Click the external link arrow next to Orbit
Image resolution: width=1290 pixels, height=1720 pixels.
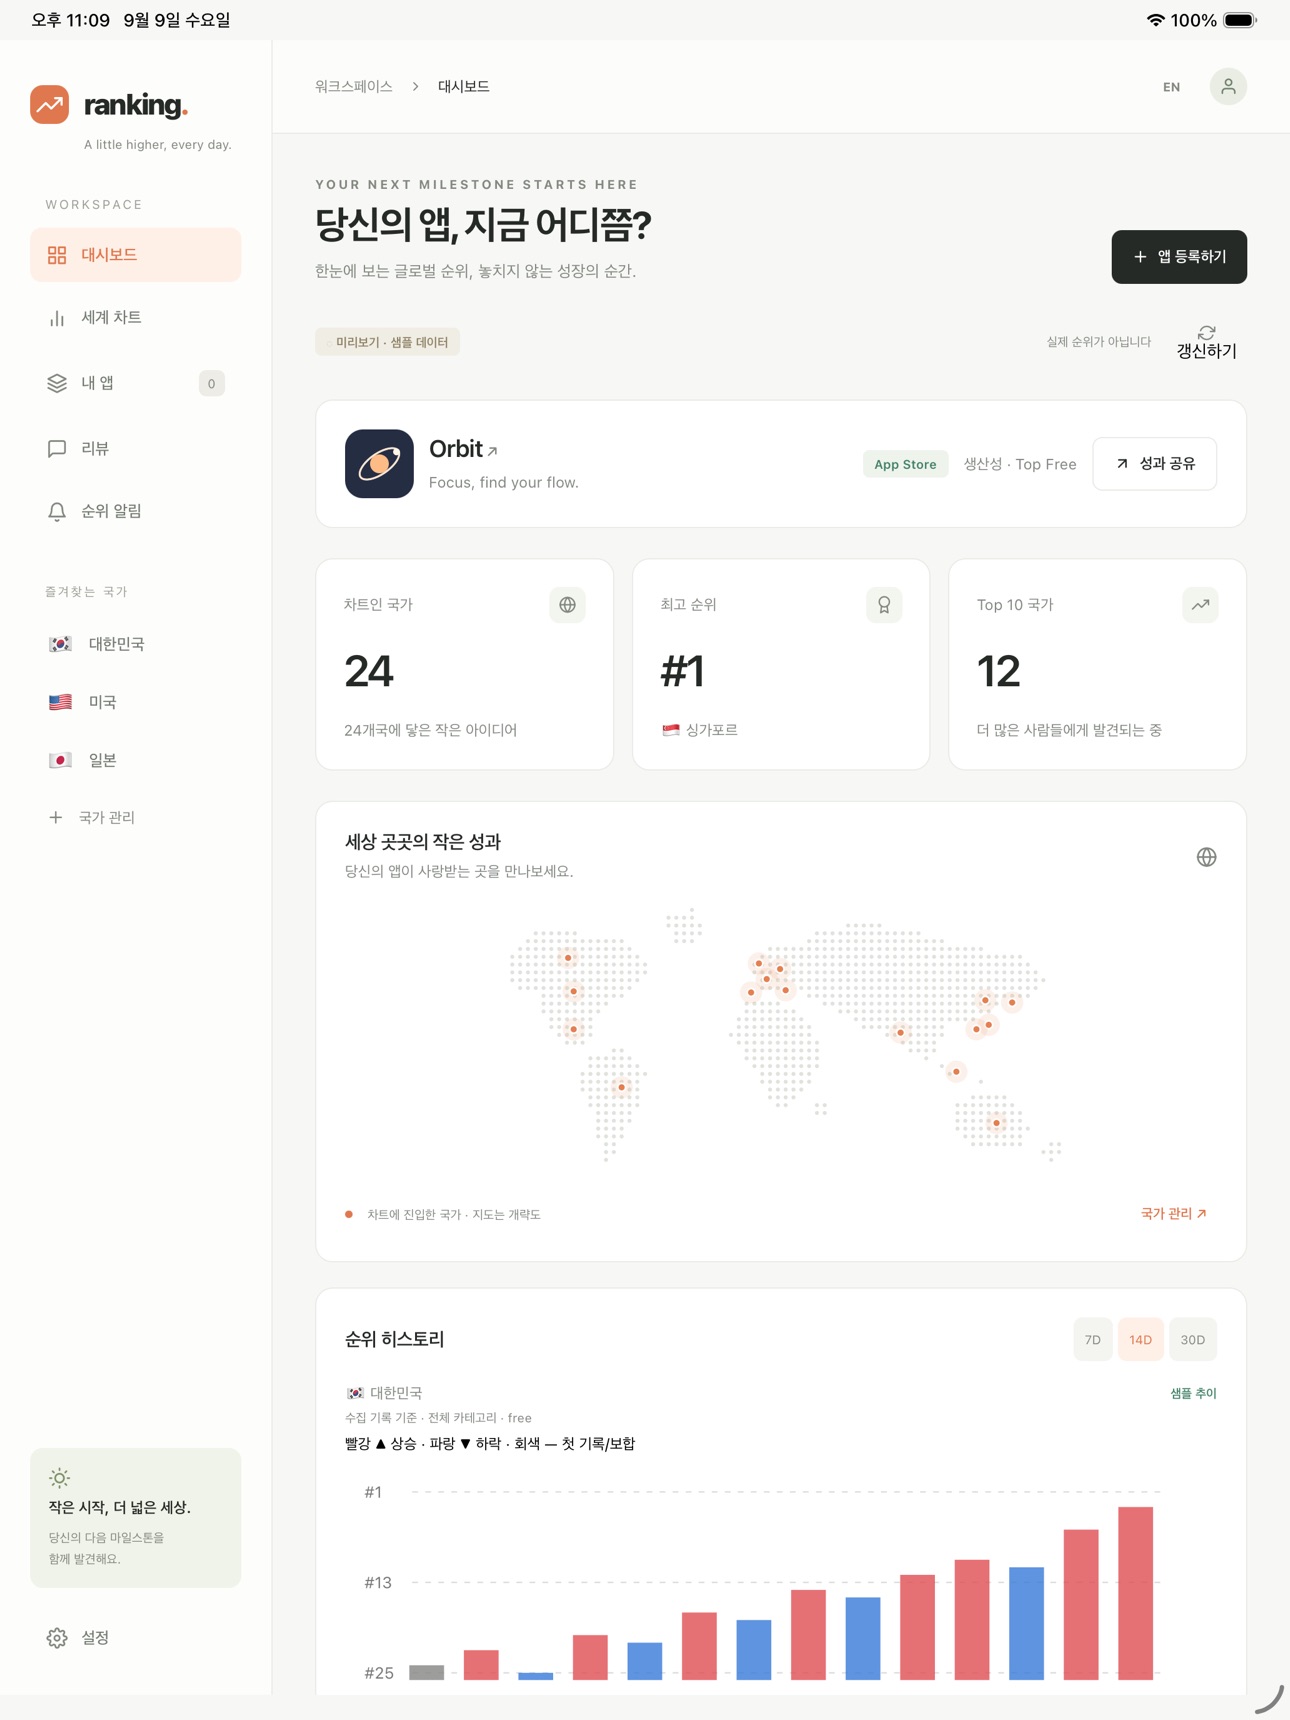(x=492, y=451)
